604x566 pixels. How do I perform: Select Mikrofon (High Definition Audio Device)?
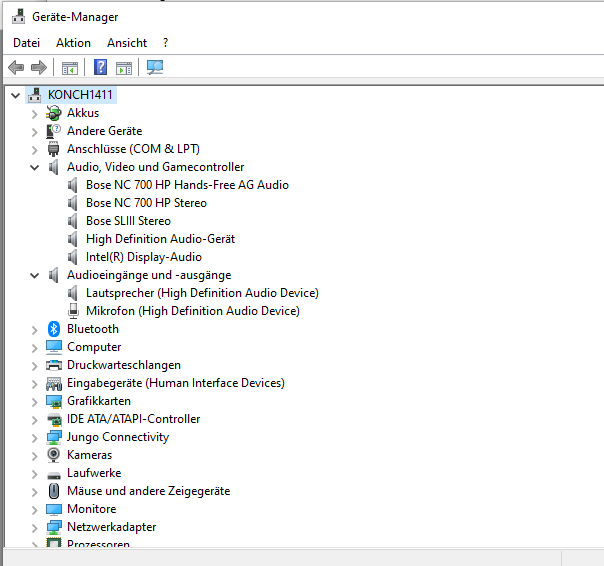193,311
